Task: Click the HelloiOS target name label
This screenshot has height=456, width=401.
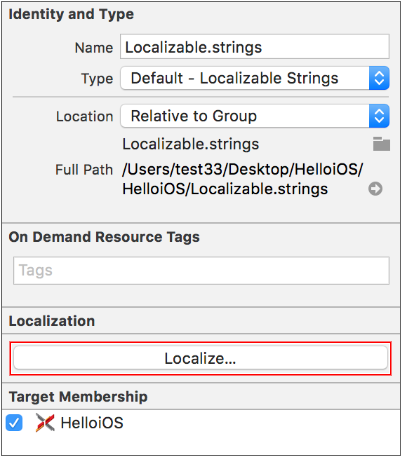Action: [x=92, y=423]
